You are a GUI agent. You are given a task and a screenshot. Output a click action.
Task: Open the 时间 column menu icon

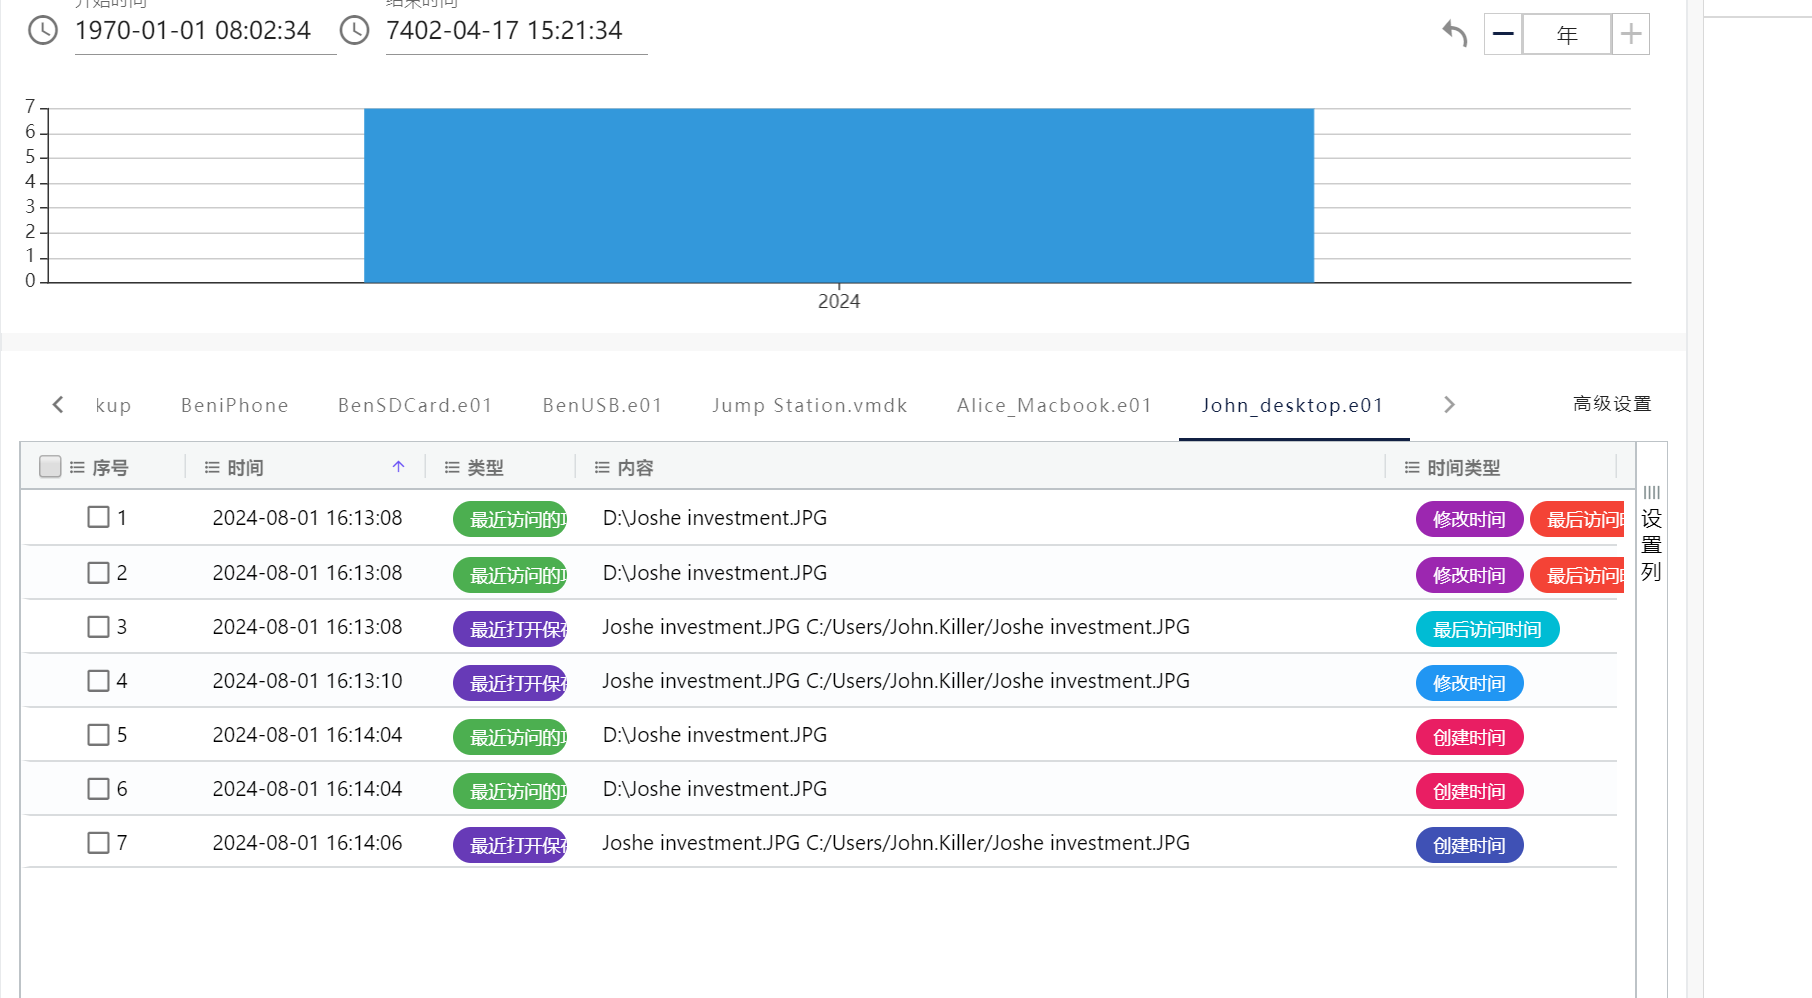pyautogui.click(x=212, y=467)
